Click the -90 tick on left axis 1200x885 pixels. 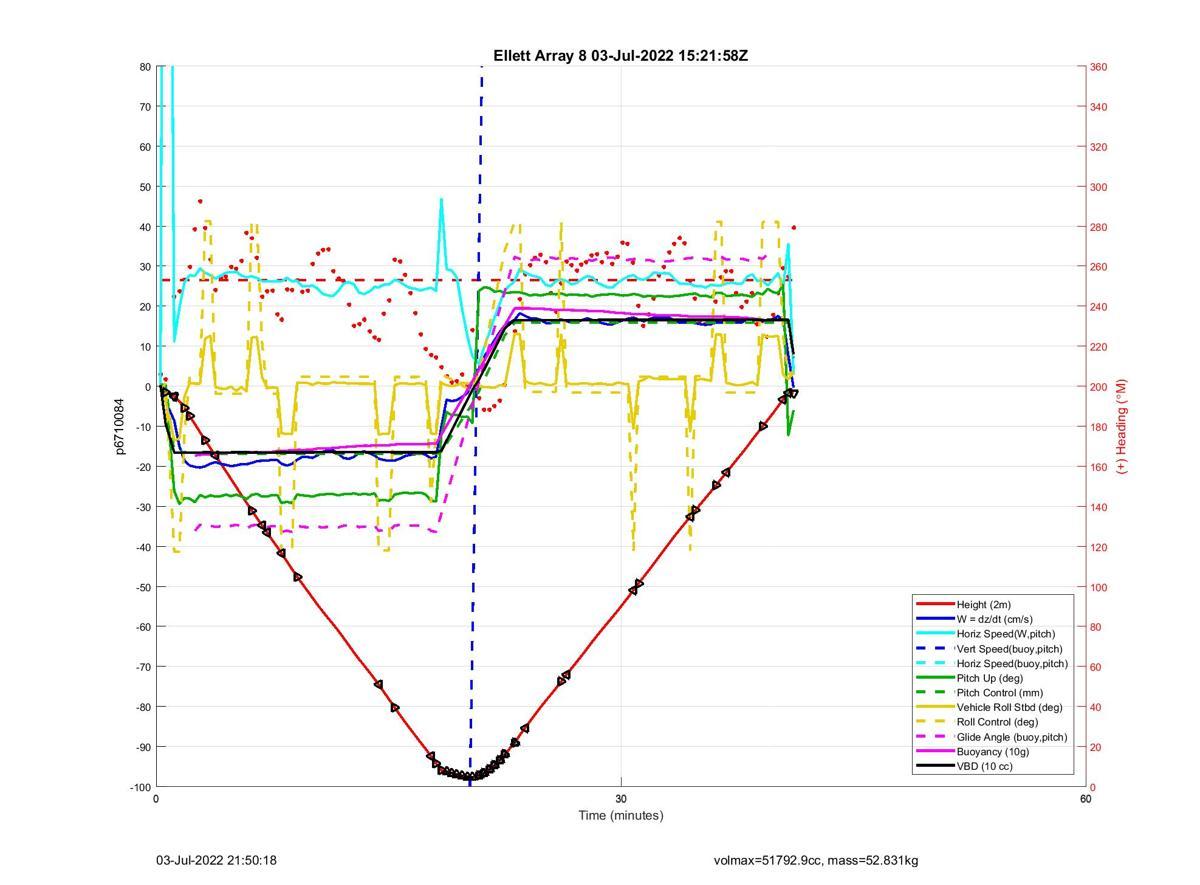click(x=142, y=747)
